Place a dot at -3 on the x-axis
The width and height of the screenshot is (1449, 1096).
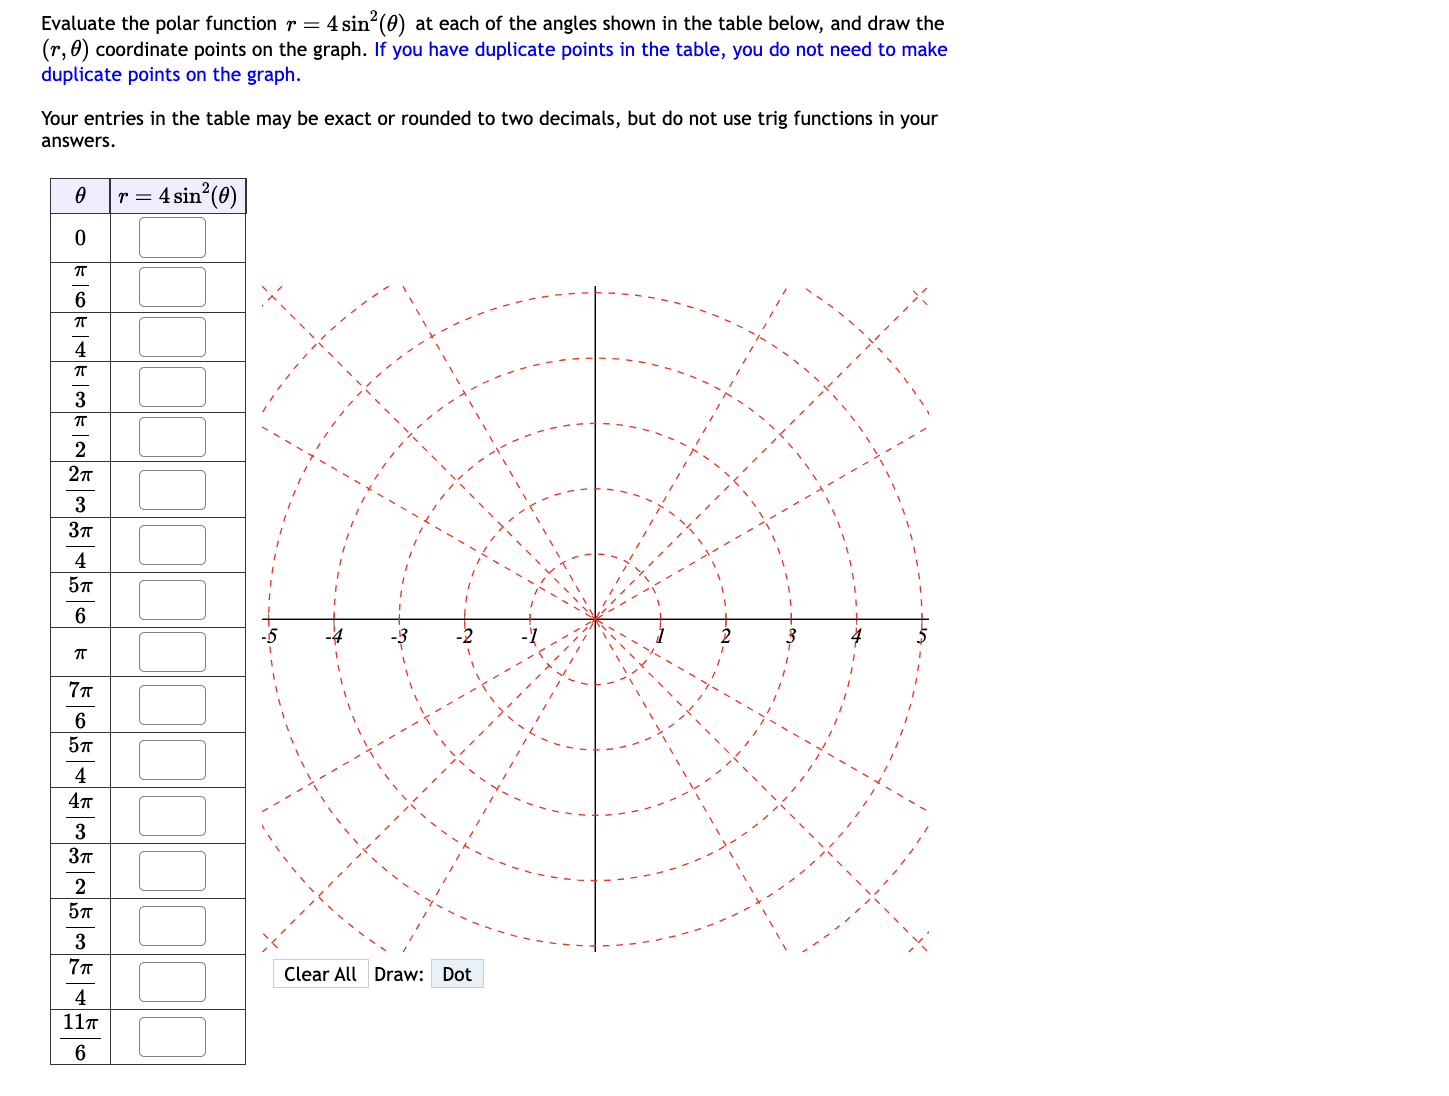pos(401,620)
